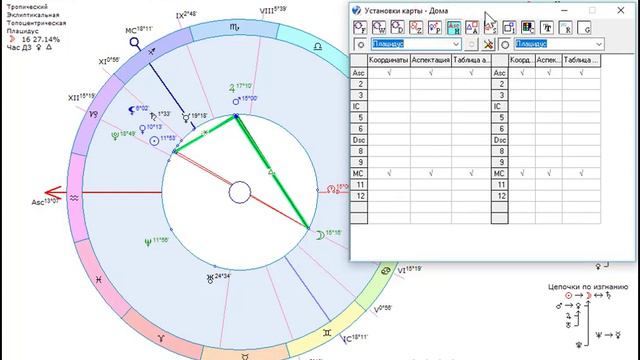Image resolution: width=640 pixels, height=360 pixels.
Task: Expand the left Плацидус house system dropdown
Action: pos(456,44)
